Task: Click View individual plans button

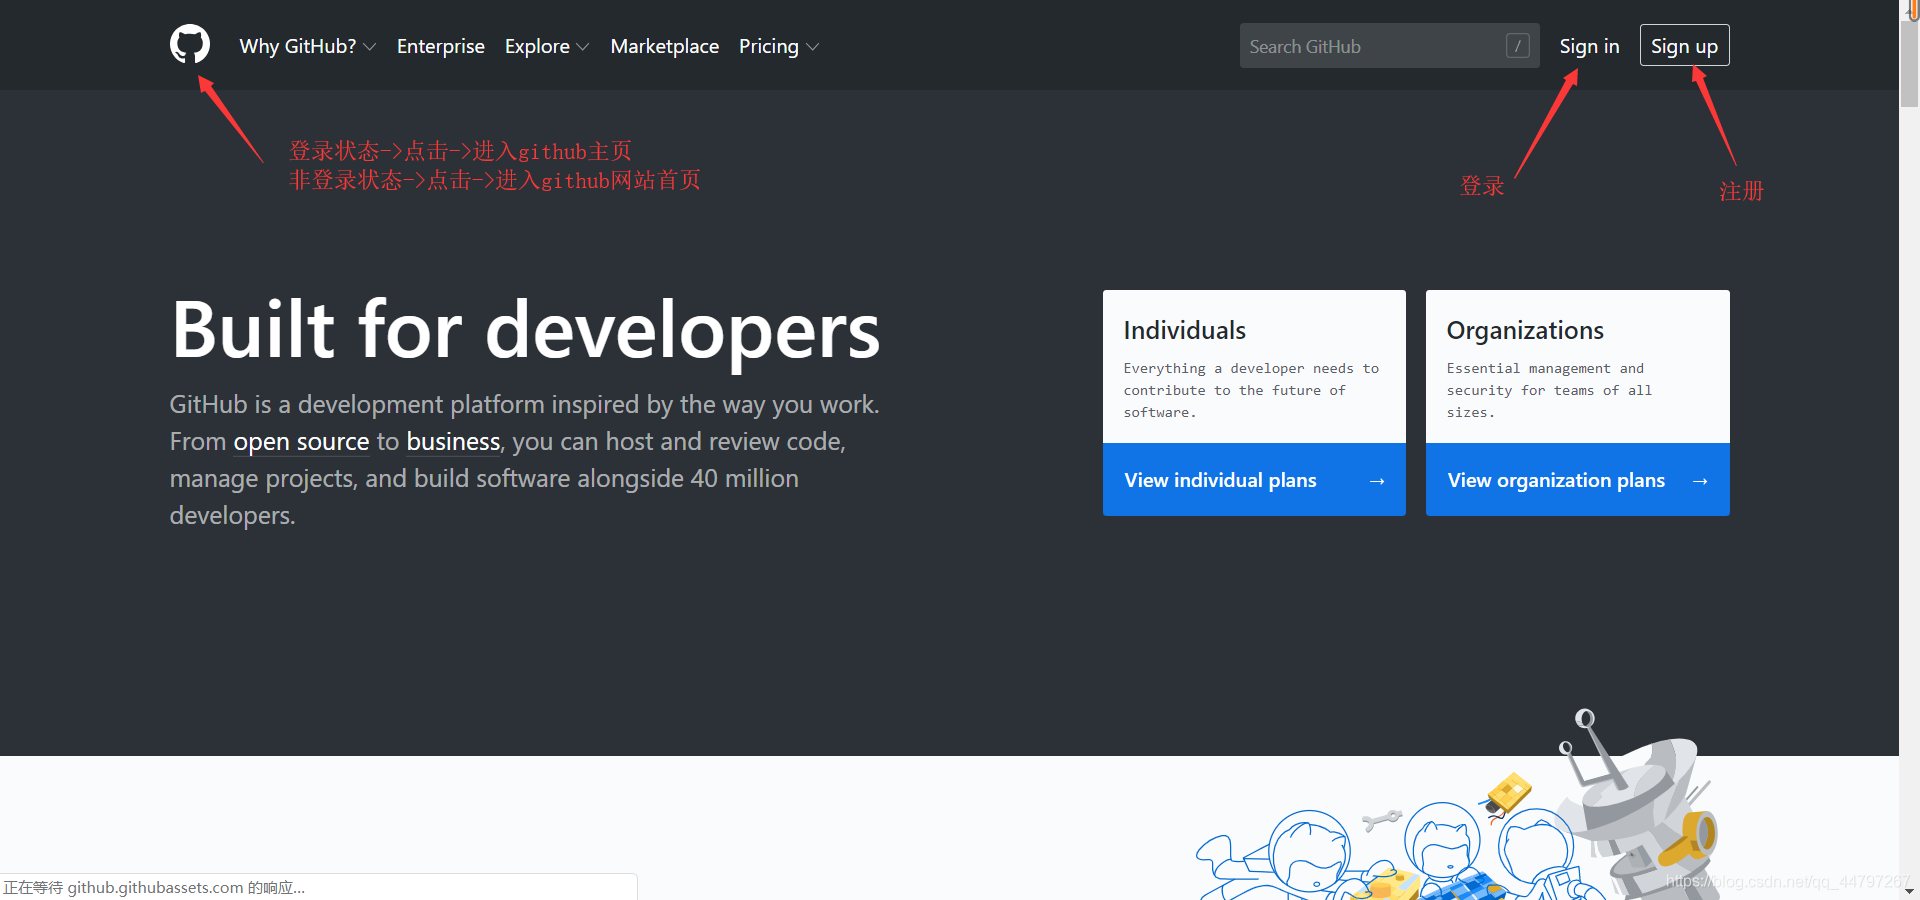Action: click(x=1254, y=480)
